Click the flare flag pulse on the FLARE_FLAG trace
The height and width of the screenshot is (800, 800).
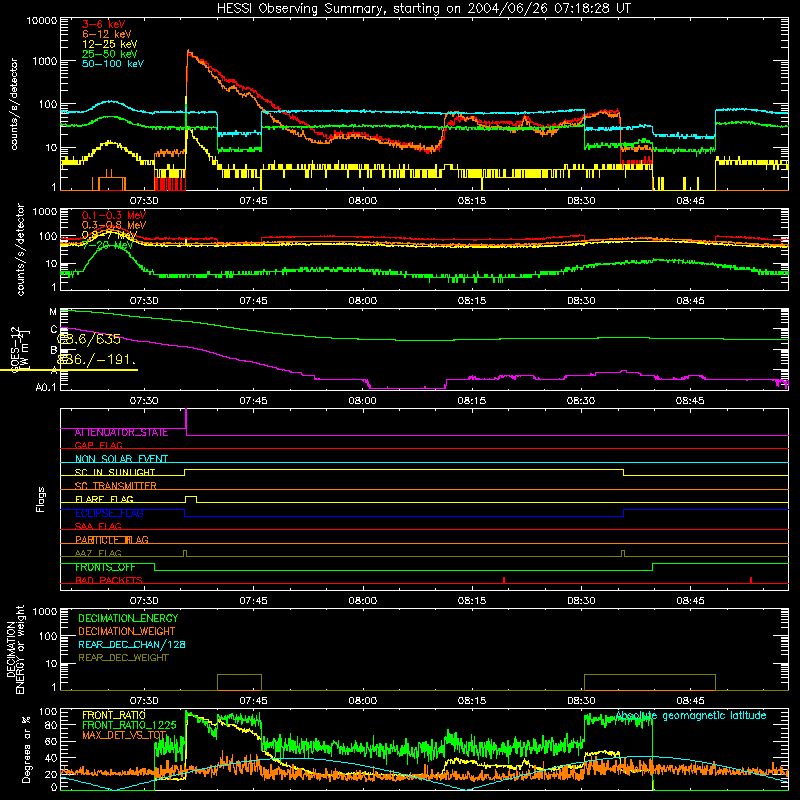pos(190,499)
